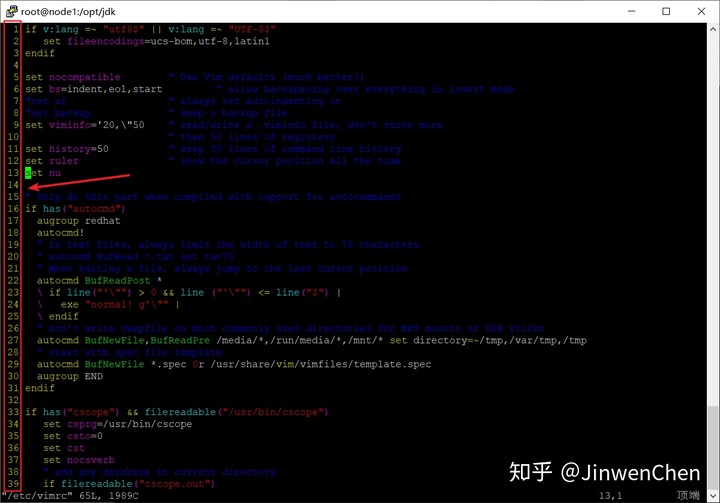720x503 pixels.
Task: Click the 'if has("cscope")' line
Action: click(x=177, y=412)
